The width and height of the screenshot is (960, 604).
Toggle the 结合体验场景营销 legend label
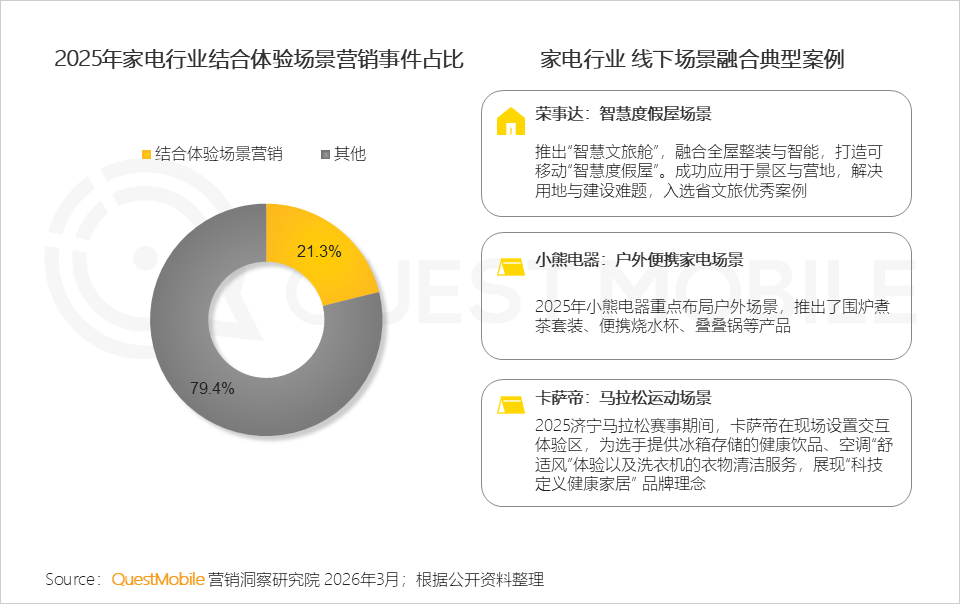(219, 154)
